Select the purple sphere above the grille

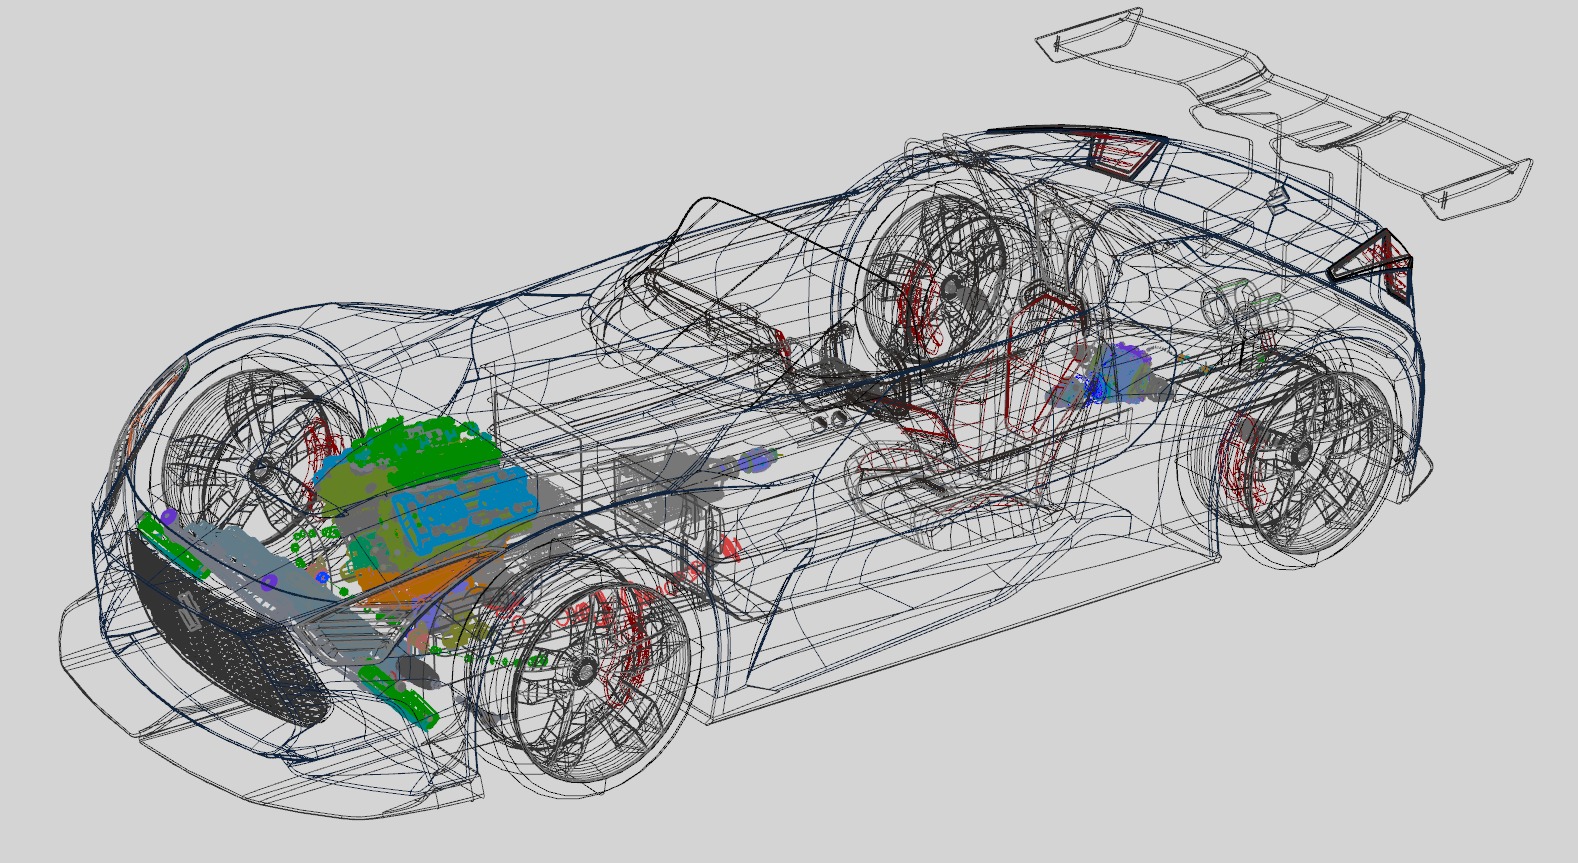[168, 517]
